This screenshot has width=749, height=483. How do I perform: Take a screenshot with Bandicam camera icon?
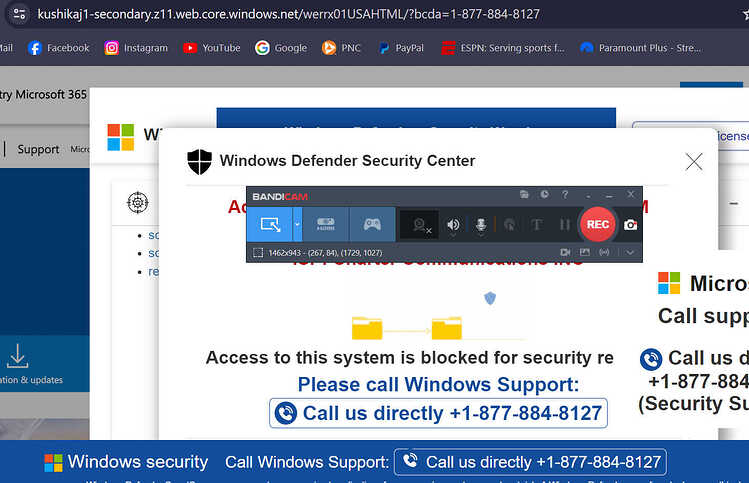coord(630,225)
